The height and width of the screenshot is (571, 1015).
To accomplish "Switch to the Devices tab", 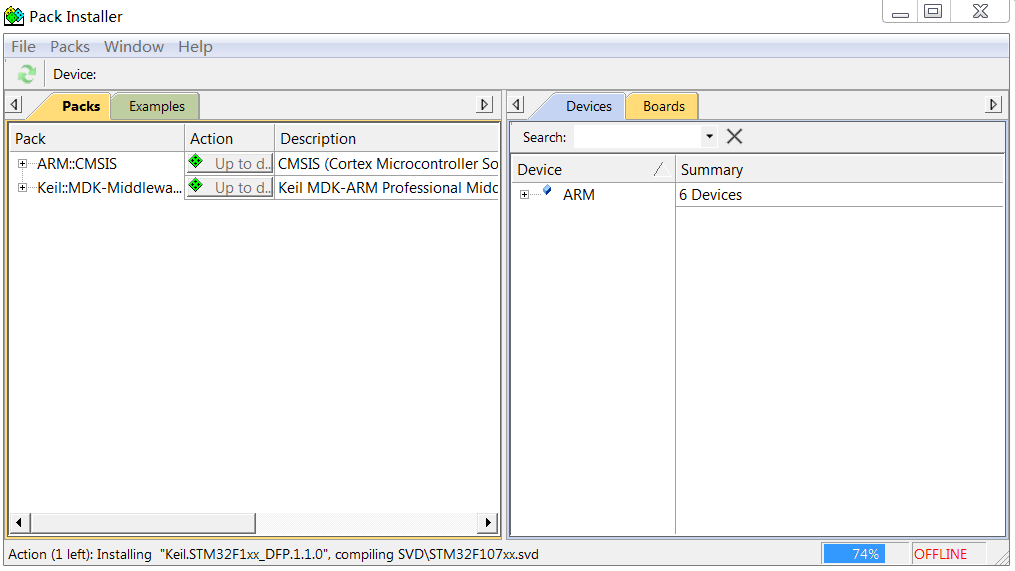I will click(x=588, y=106).
